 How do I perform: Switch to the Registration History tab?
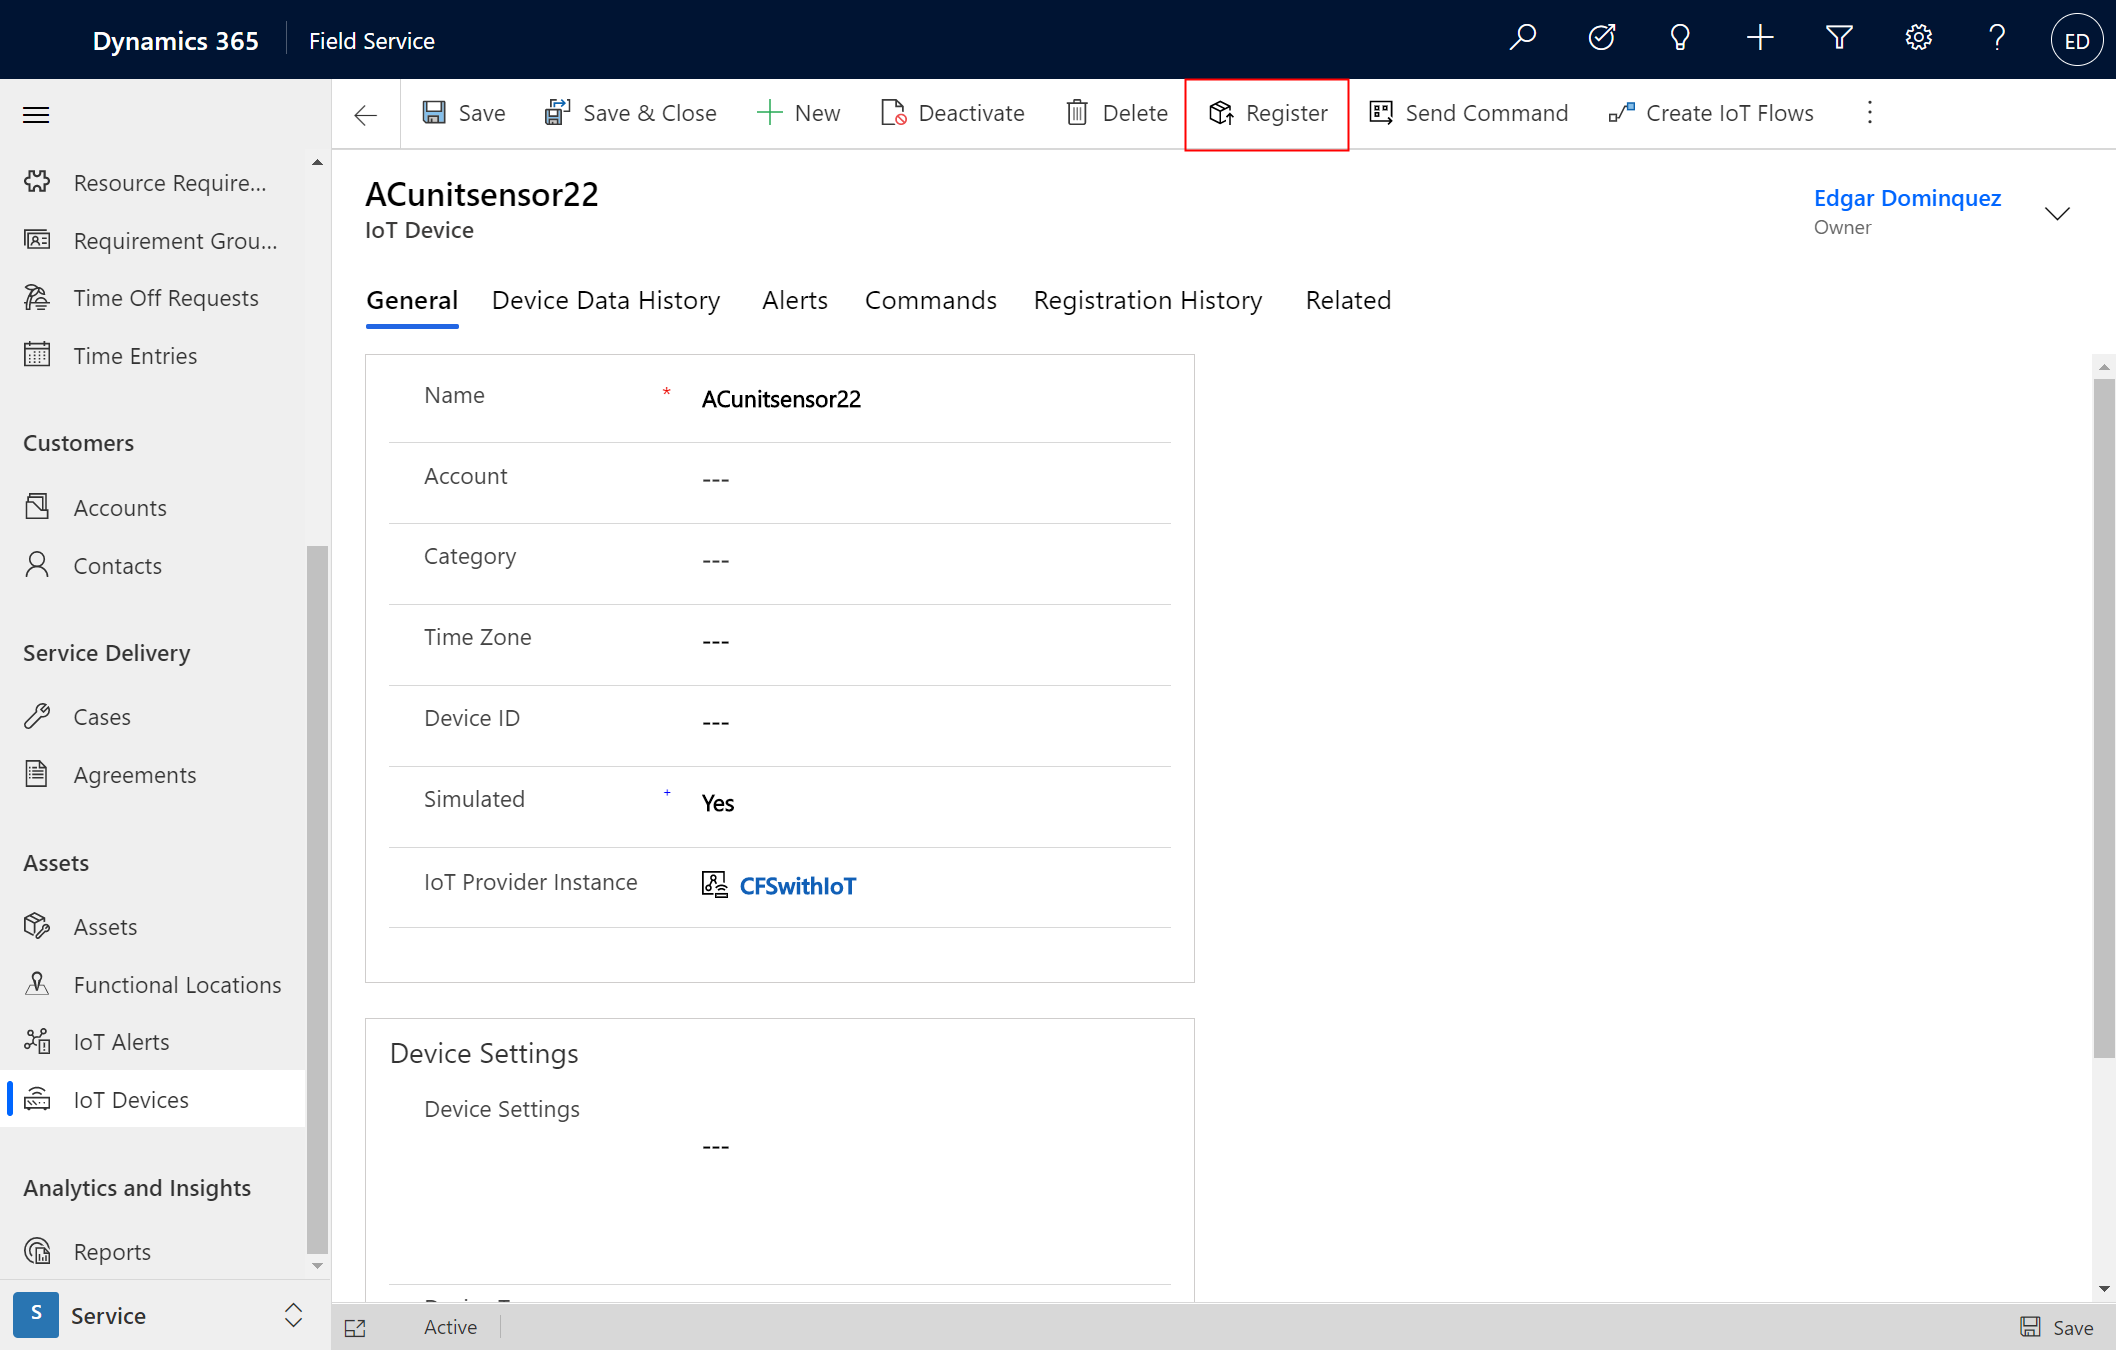tap(1147, 301)
